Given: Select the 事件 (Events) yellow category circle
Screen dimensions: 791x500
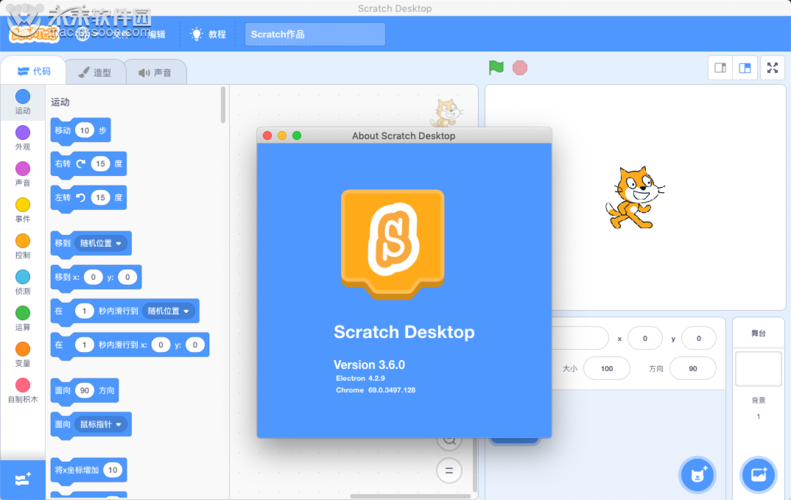Looking at the screenshot, I should [23, 205].
